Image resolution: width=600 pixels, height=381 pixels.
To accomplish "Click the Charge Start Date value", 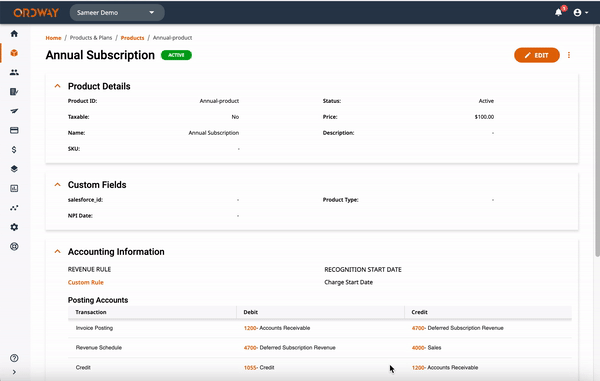I will point(349,282).
